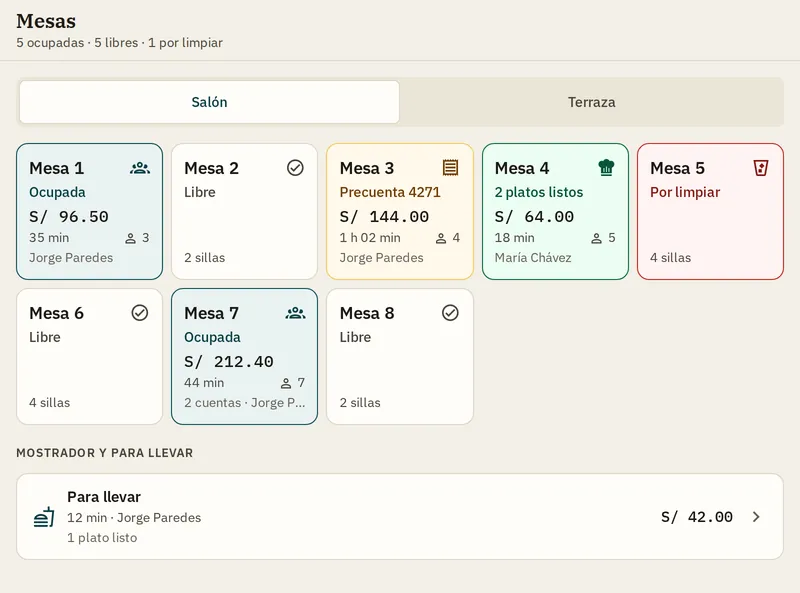800x593 pixels.
Task: Click the guest count icon on Mesa 1
Action: 131,238
